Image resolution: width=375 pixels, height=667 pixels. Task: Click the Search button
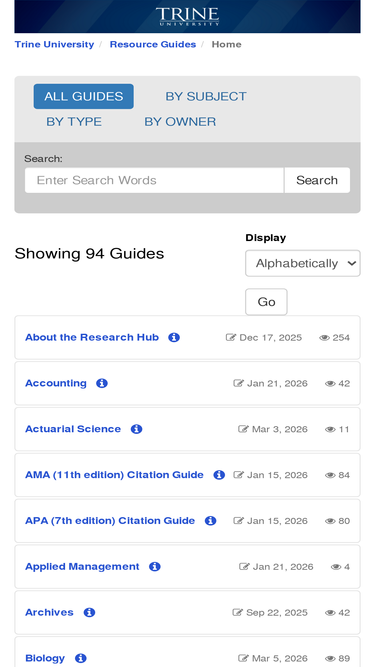point(317,180)
